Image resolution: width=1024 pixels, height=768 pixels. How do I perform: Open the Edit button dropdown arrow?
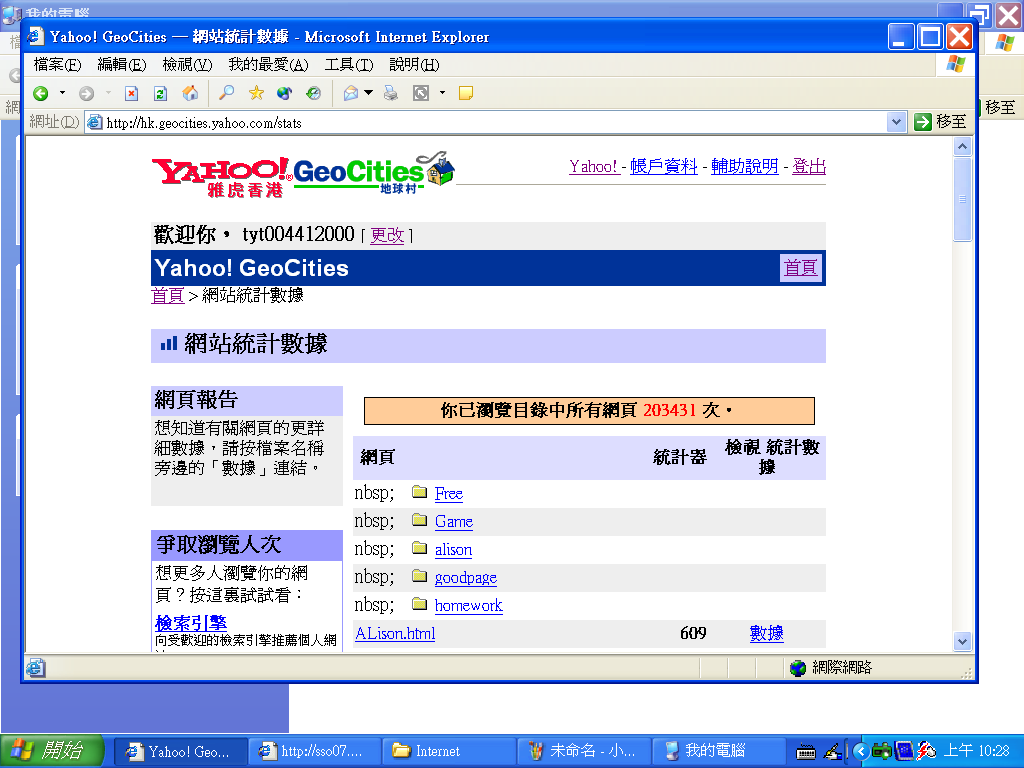click(442, 93)
